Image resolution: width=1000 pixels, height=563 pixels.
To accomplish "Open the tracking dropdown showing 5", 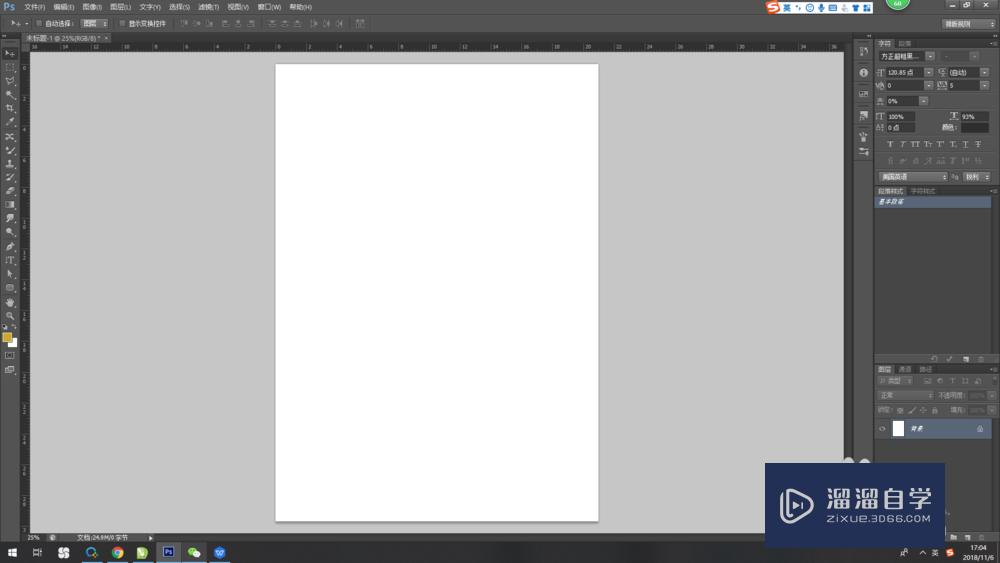I will click(x=985, y=85).
